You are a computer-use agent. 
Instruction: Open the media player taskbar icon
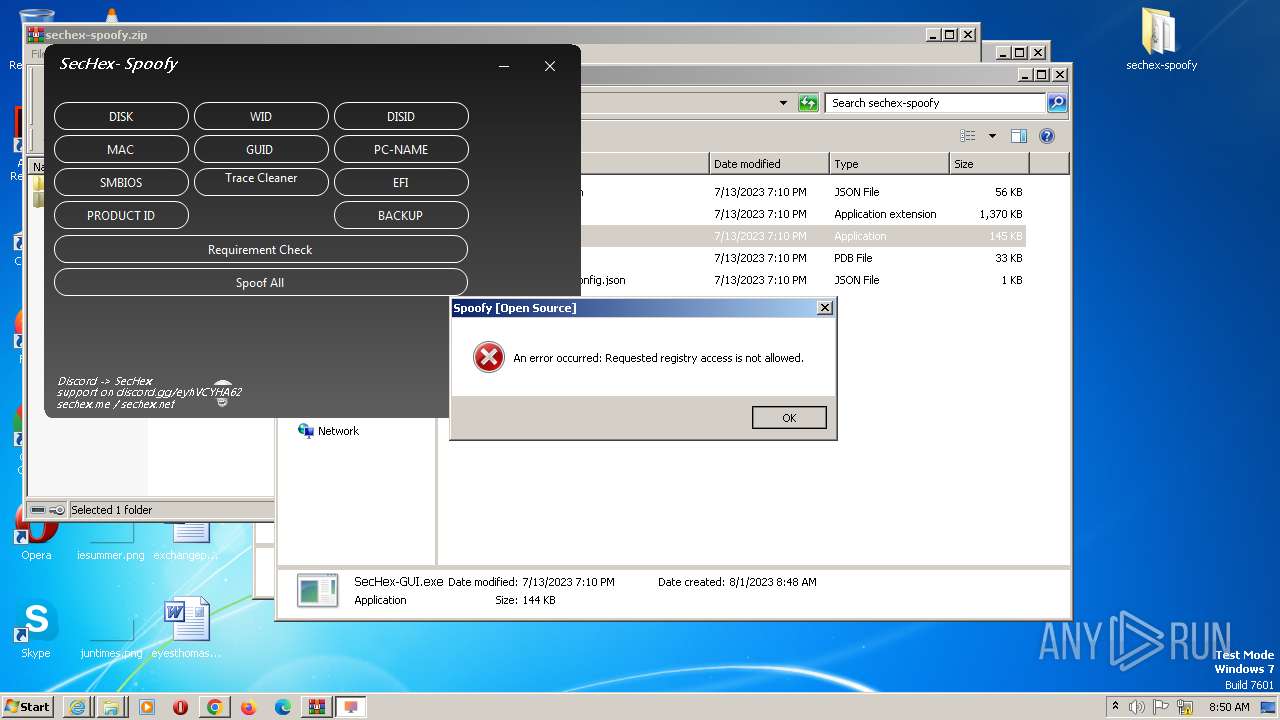pos(147,707)
